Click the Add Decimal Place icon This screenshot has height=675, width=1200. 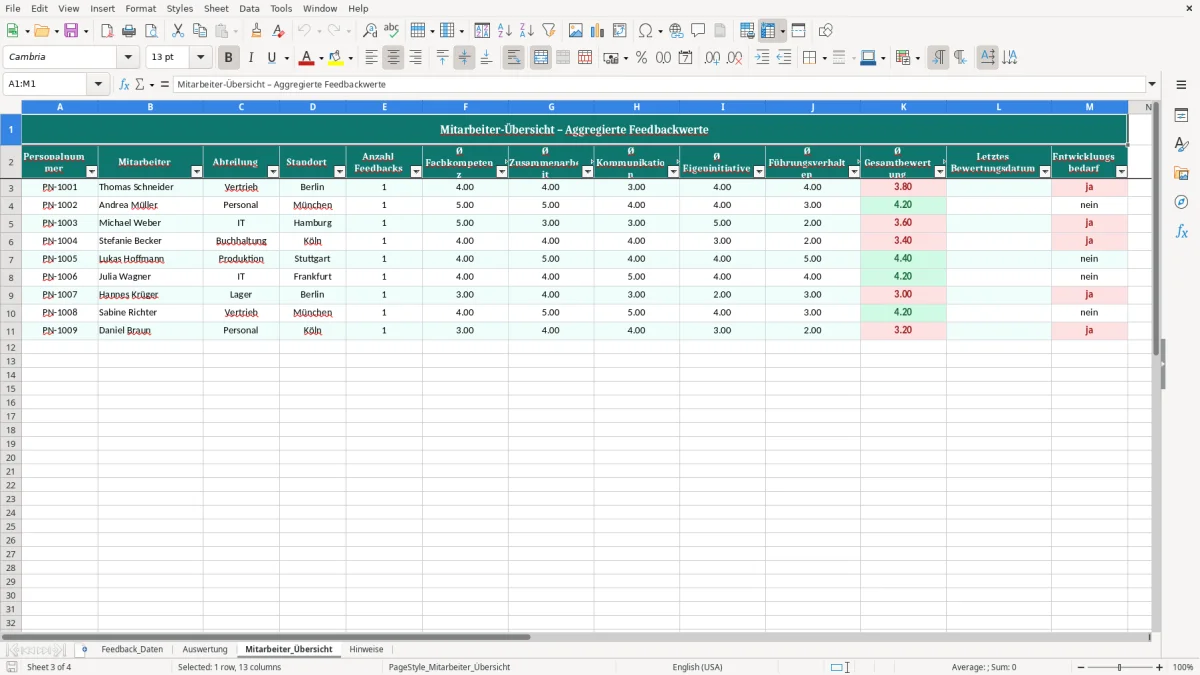[x=713, y=58]
